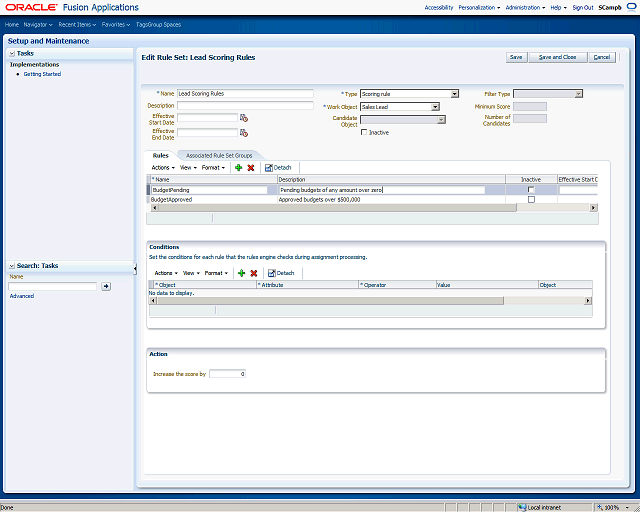This screenshot has height=512, width=640.
Task: Open Format menu in Rules toolbar
Action: coord(215,167)
